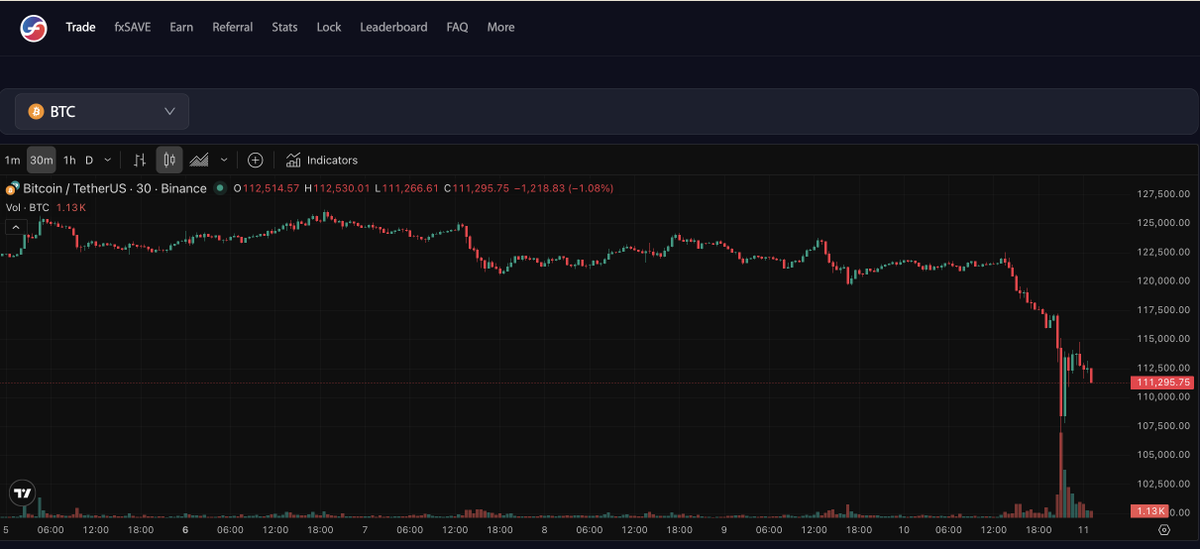Open chart settings gear icon
The height and width of the screenshot is (549, 1200).
pyautogui.click(x=1164, y=530)
